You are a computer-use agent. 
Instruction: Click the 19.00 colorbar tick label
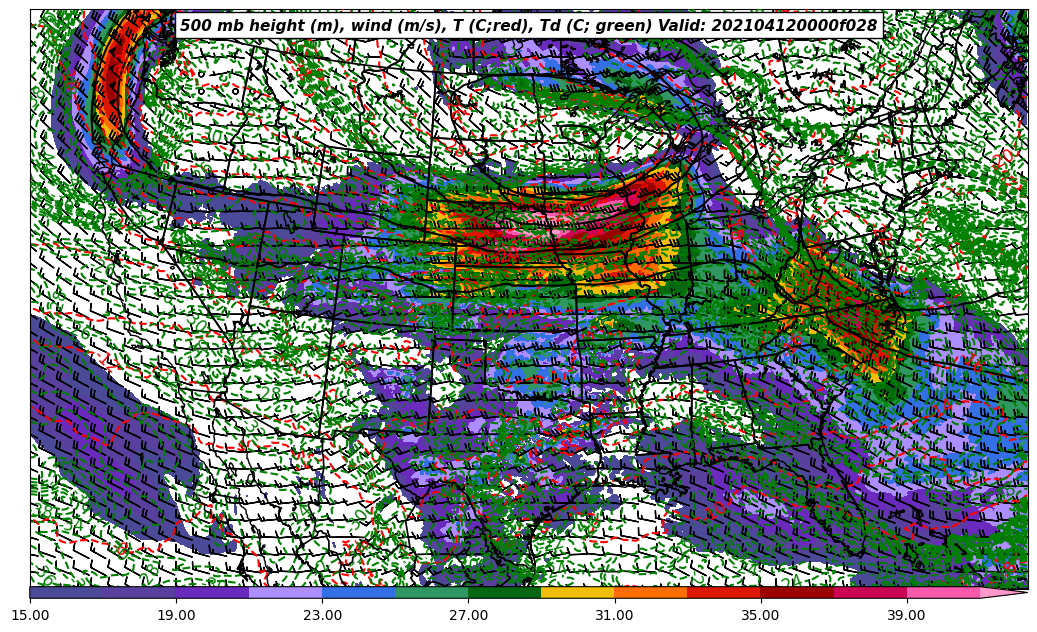point(177,615)
